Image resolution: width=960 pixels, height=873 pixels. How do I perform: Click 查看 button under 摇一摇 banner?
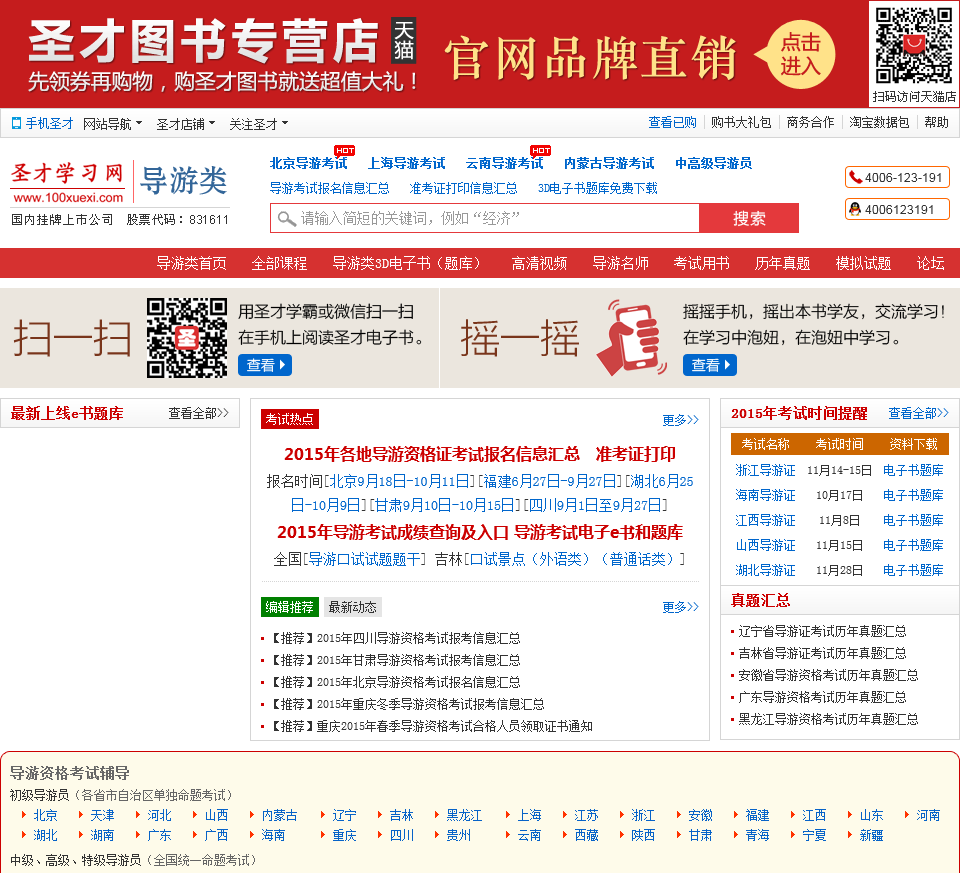pyautogui.click(x=710, y=365)
